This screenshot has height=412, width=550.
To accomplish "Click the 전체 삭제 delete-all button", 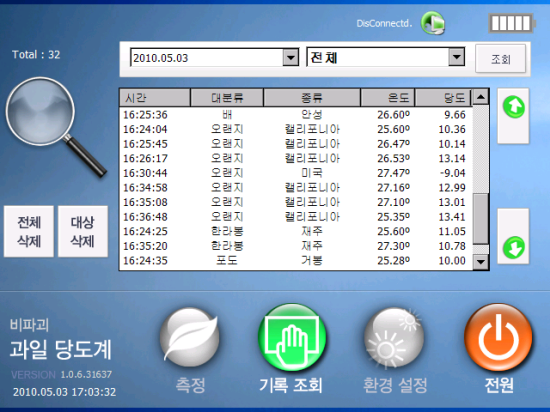I will [x=29, y=231].
